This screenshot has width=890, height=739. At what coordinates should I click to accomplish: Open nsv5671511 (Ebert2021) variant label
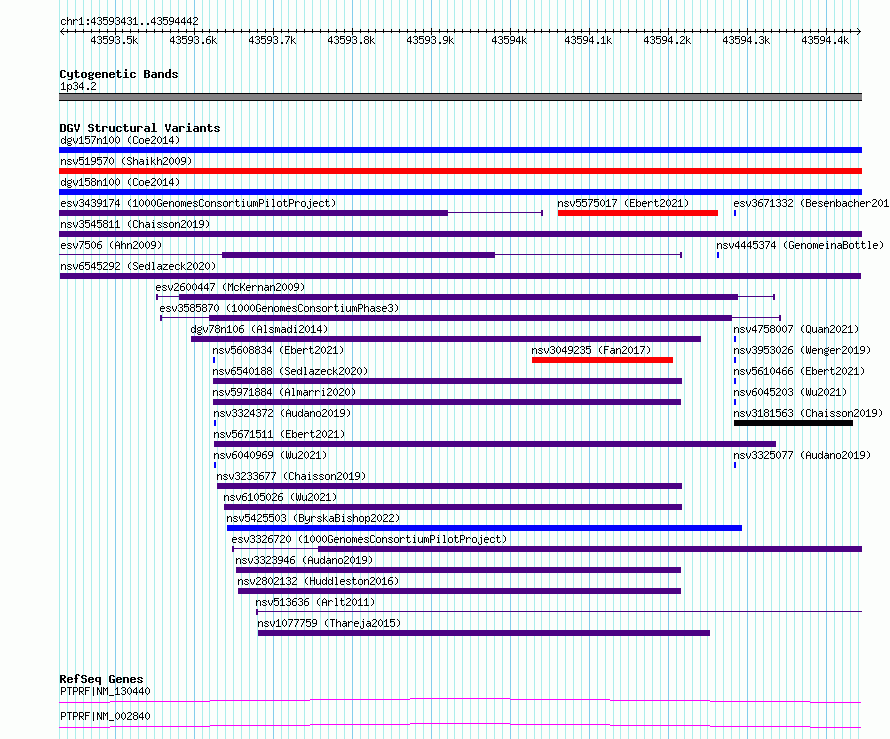click(x=279, y=434)
